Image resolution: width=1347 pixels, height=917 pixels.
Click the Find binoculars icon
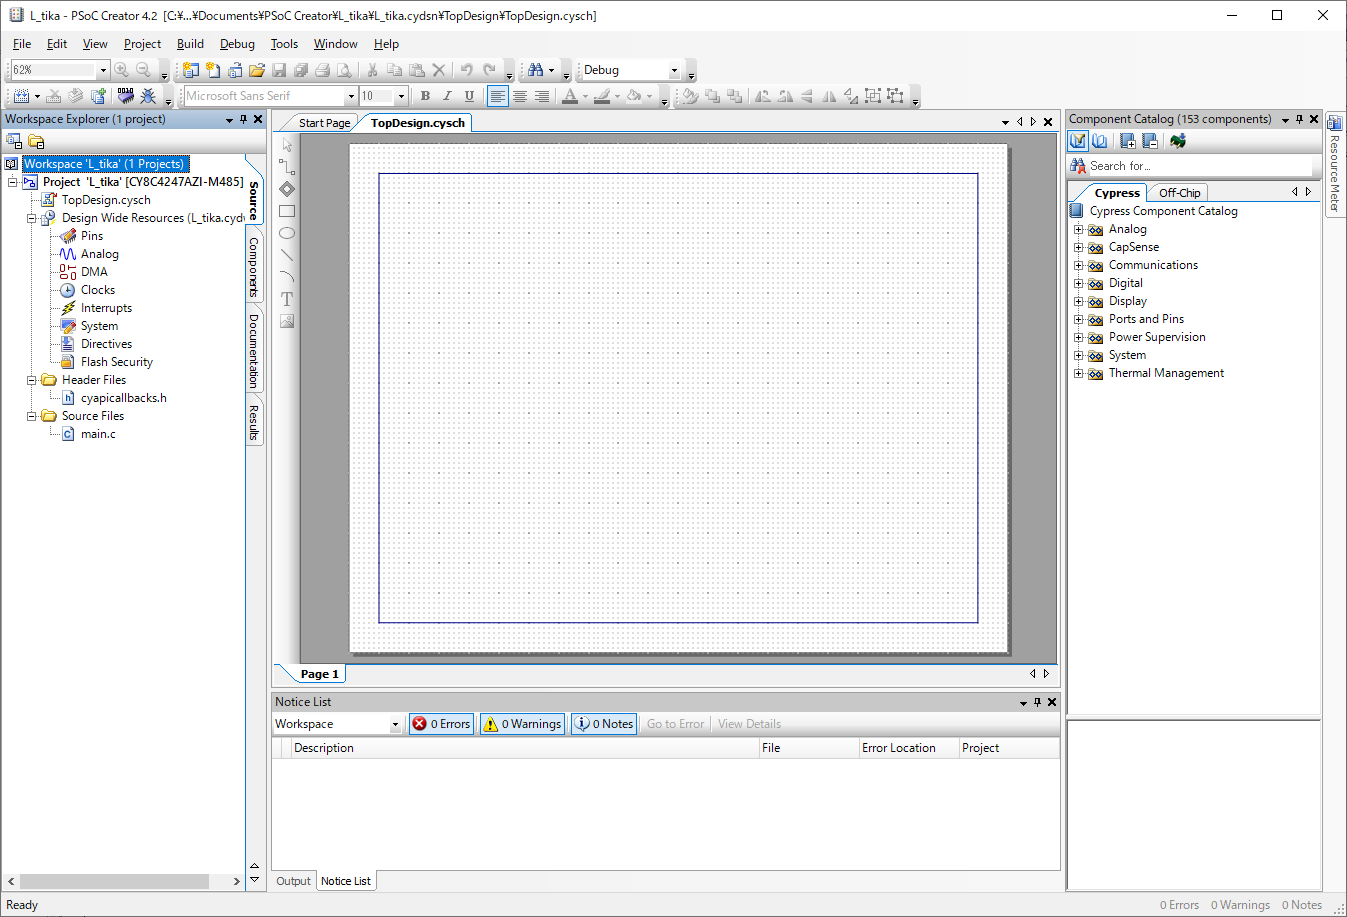tap(536, 70)
